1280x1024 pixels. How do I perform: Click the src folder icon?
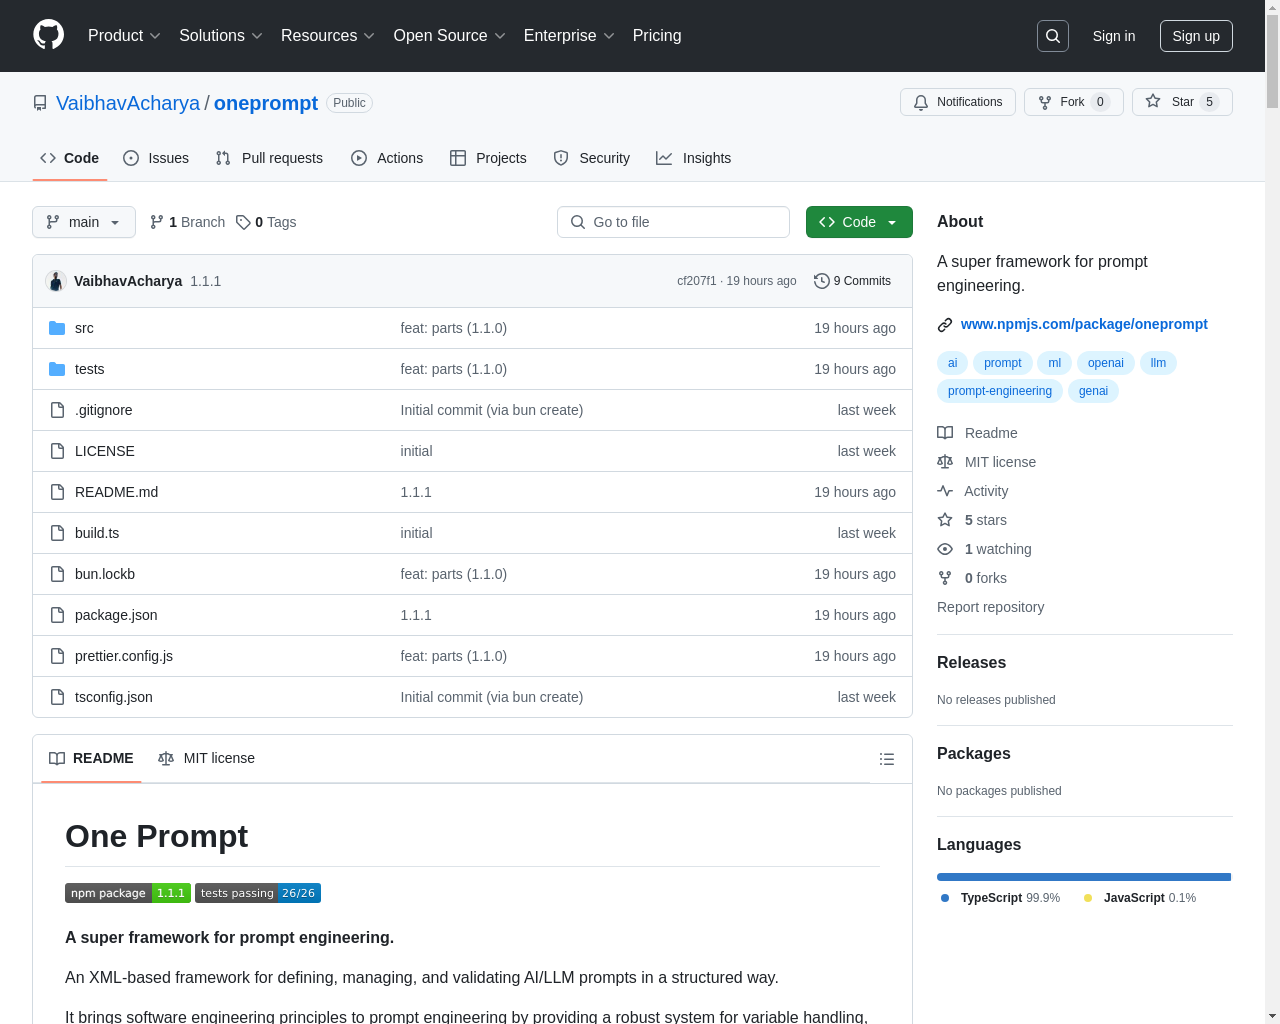point(57,328)
